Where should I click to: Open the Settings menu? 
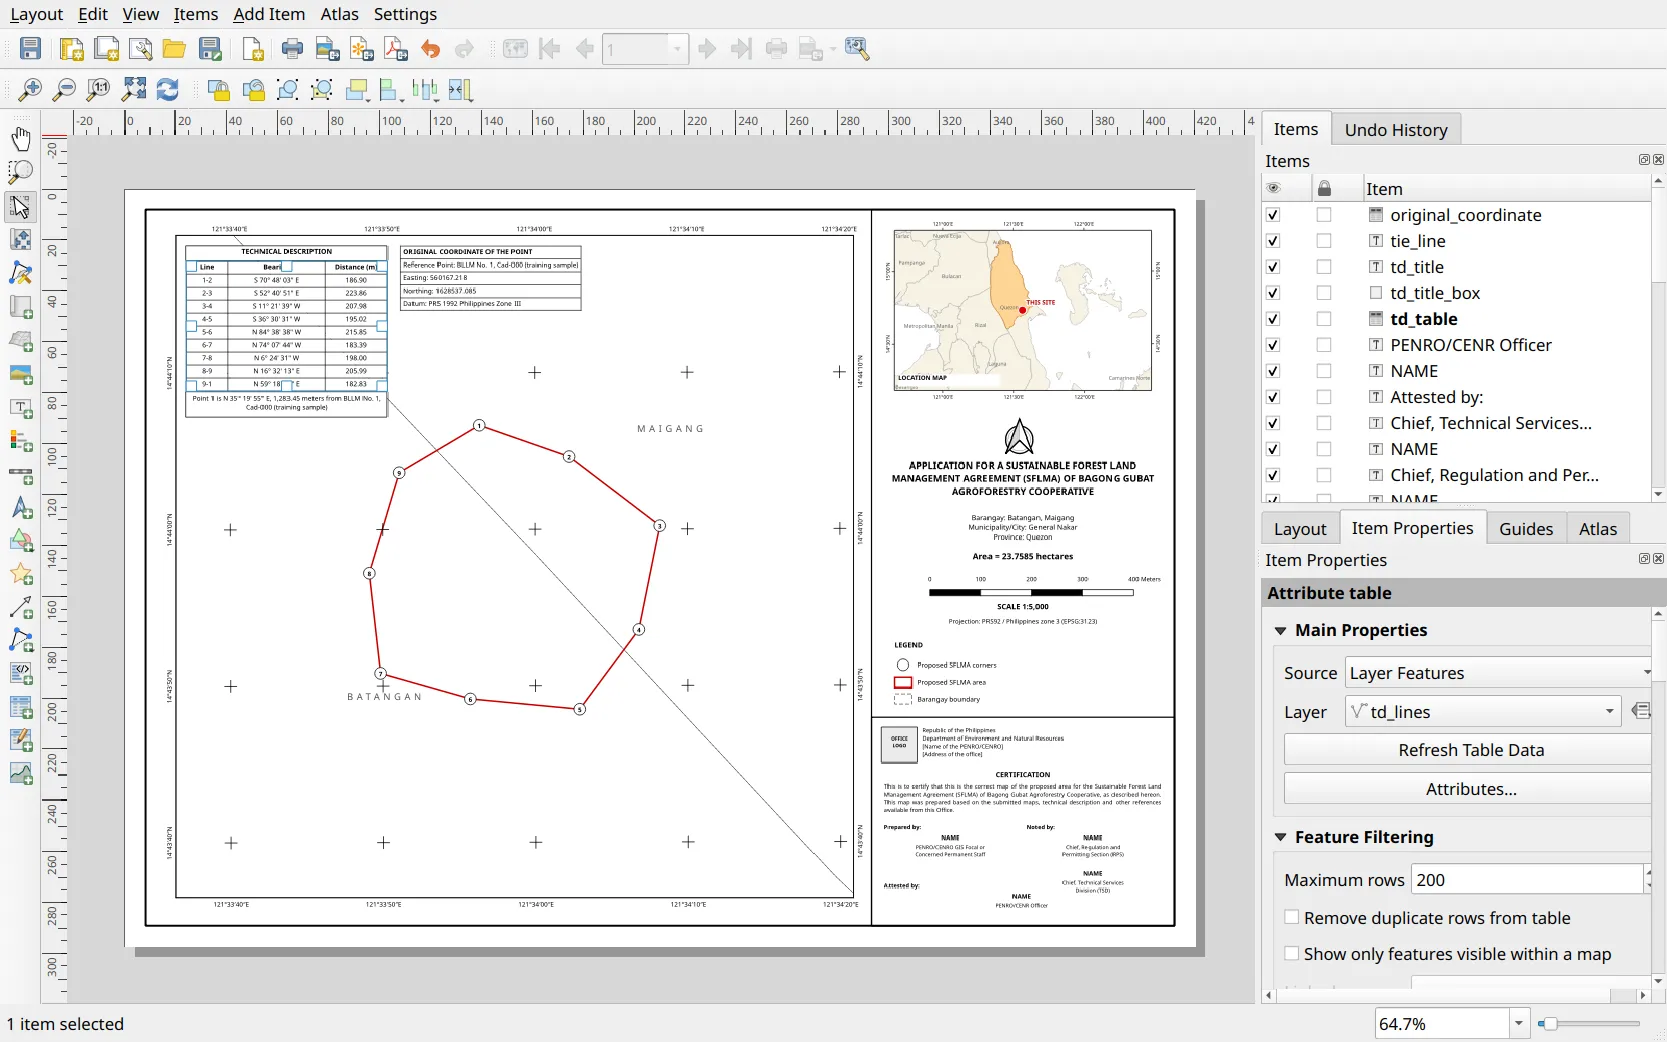405,14
